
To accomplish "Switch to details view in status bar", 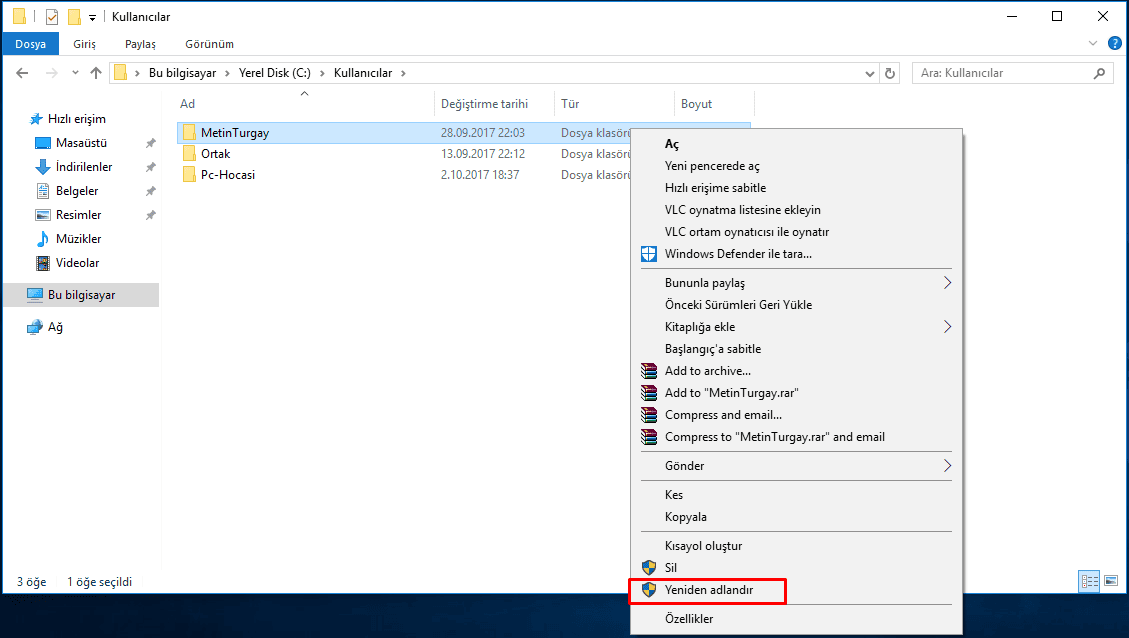I will click(x=1089, y=581).
